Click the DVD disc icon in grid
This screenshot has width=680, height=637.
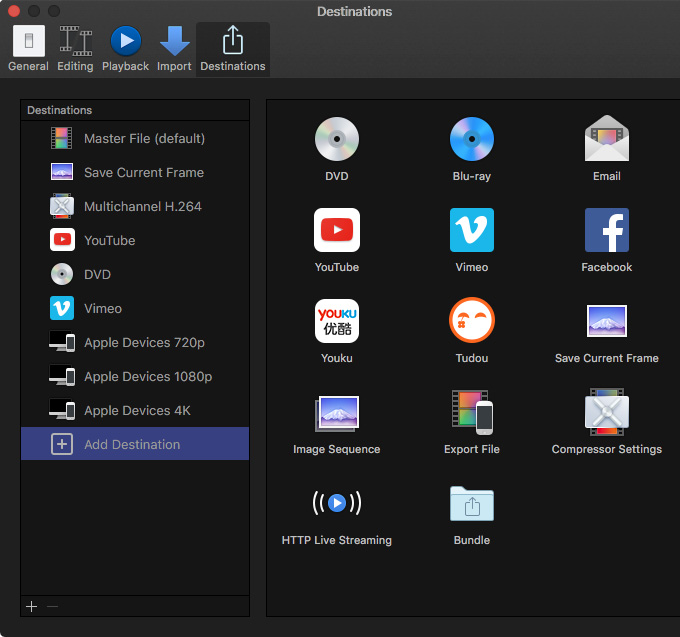click(x=337, y=139)
